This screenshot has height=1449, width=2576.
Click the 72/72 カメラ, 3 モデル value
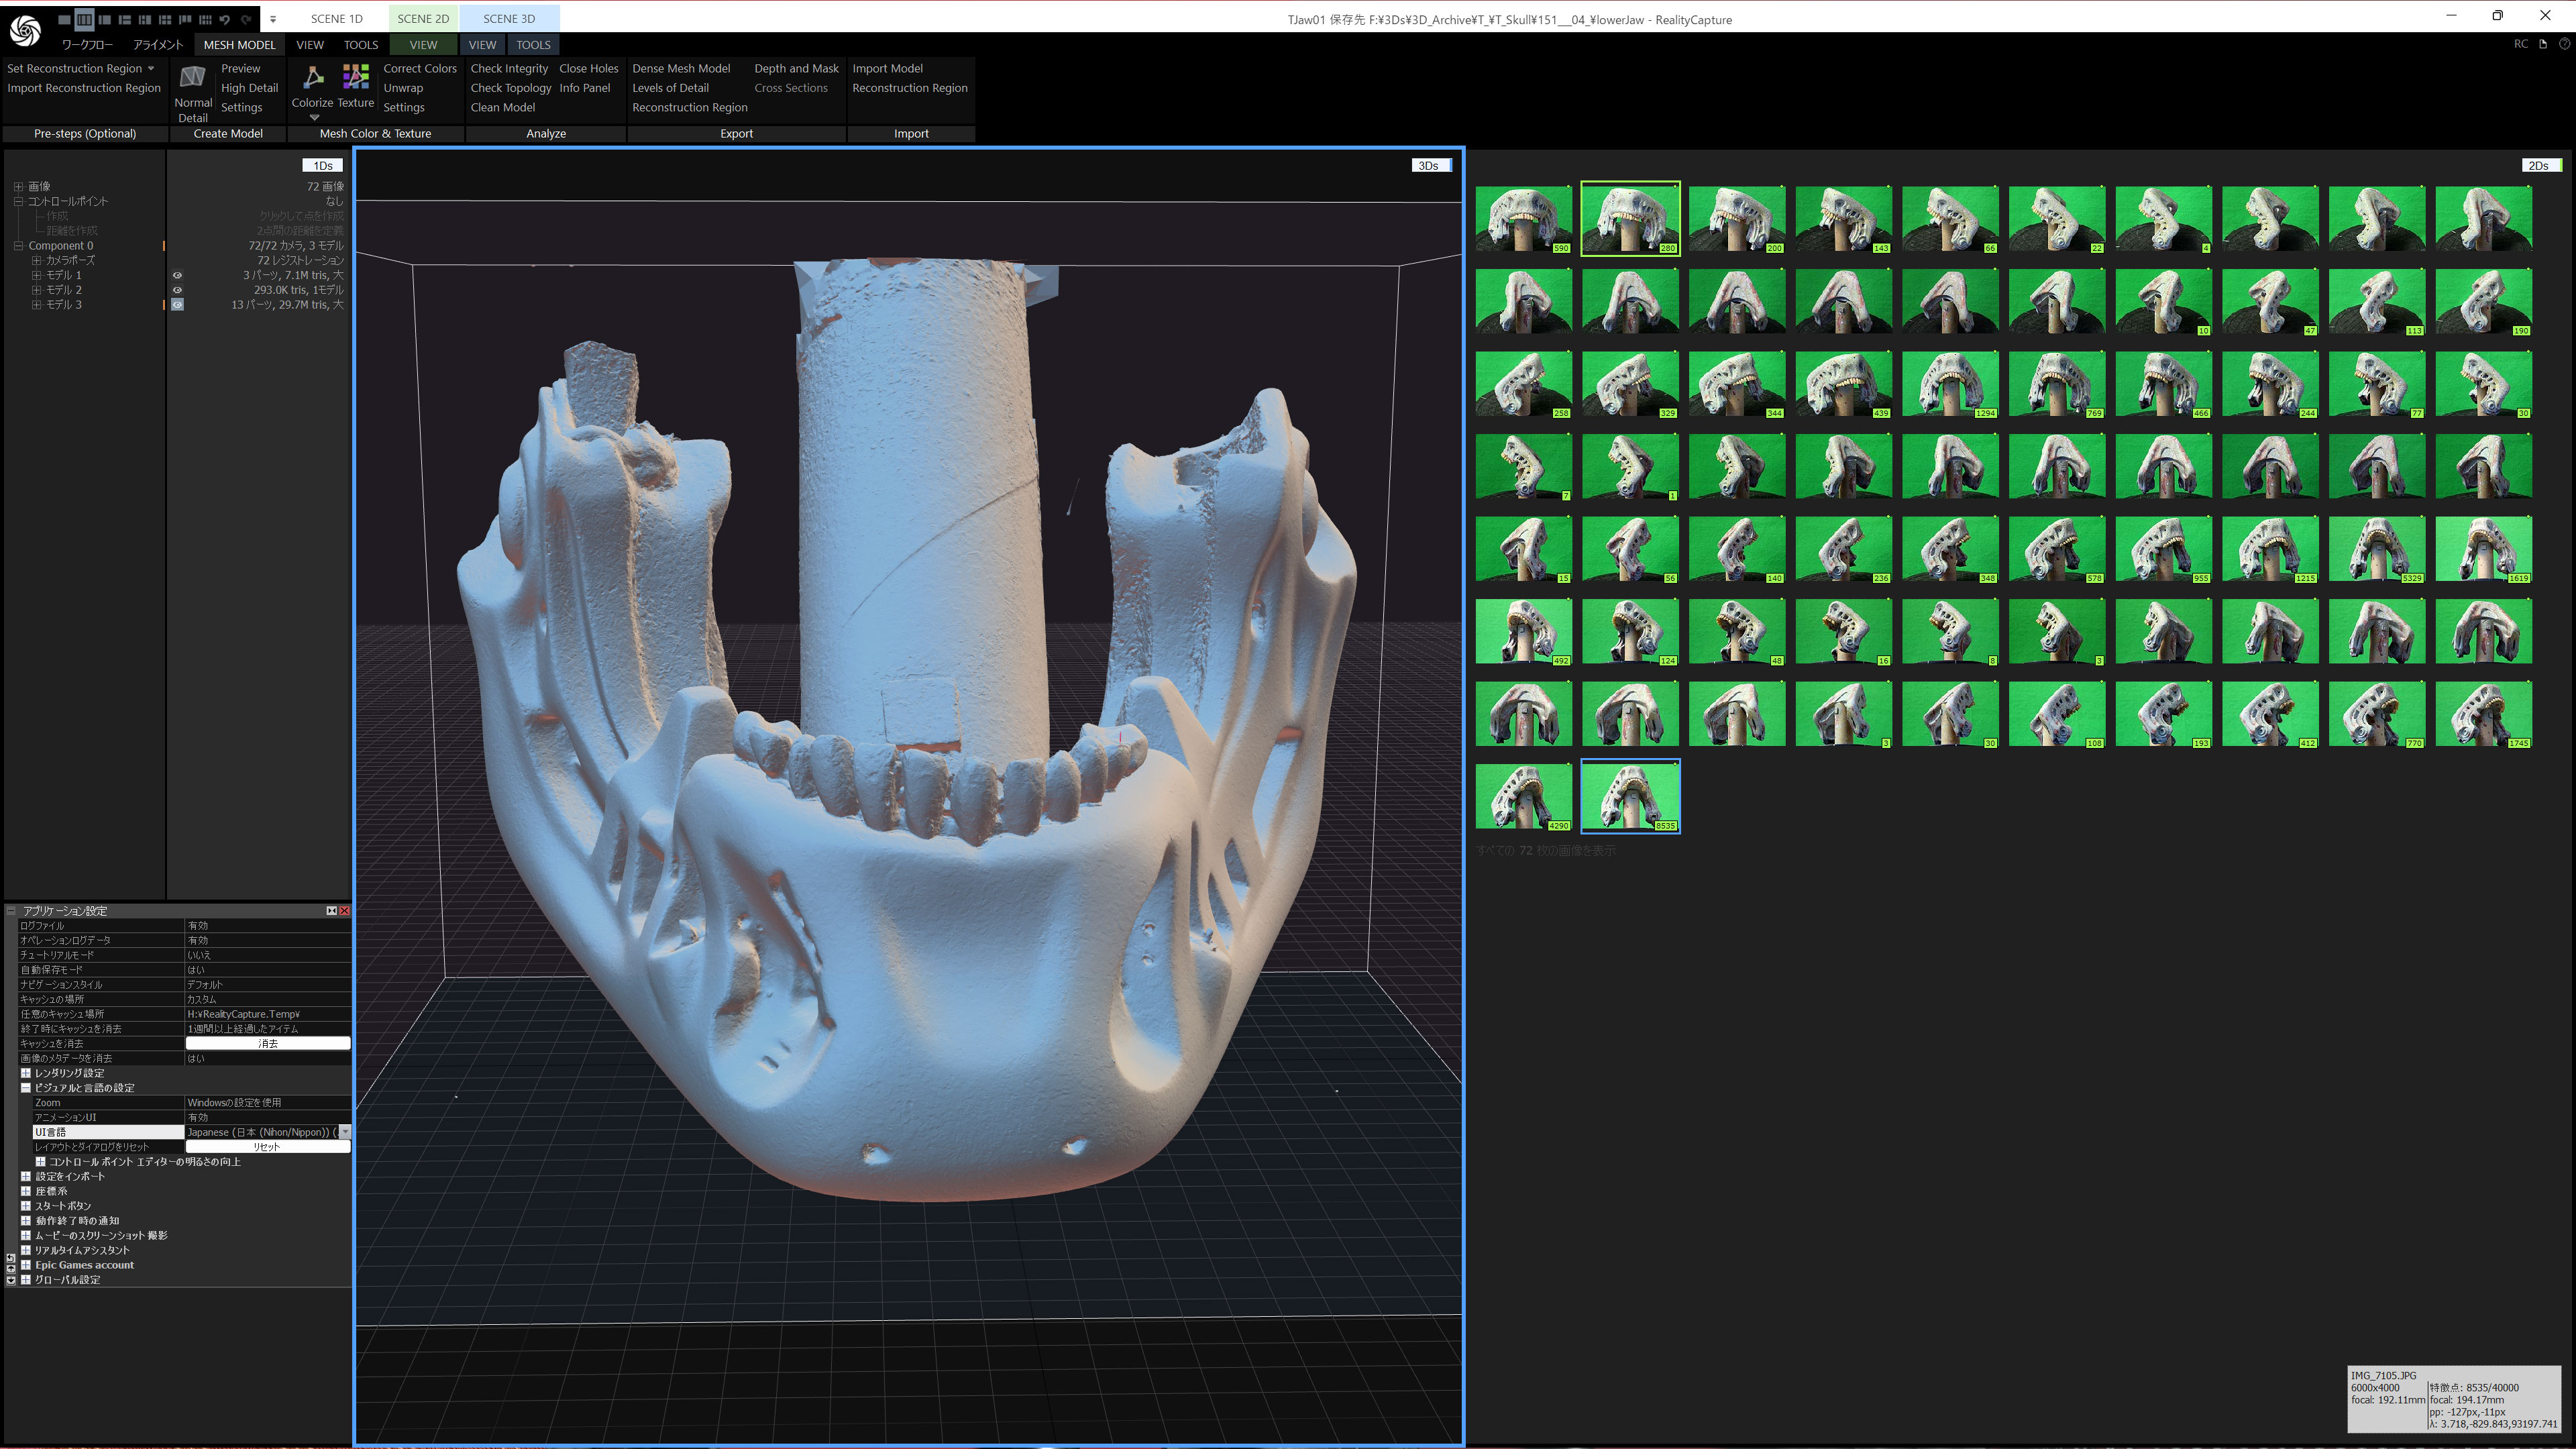pos(295,246)
